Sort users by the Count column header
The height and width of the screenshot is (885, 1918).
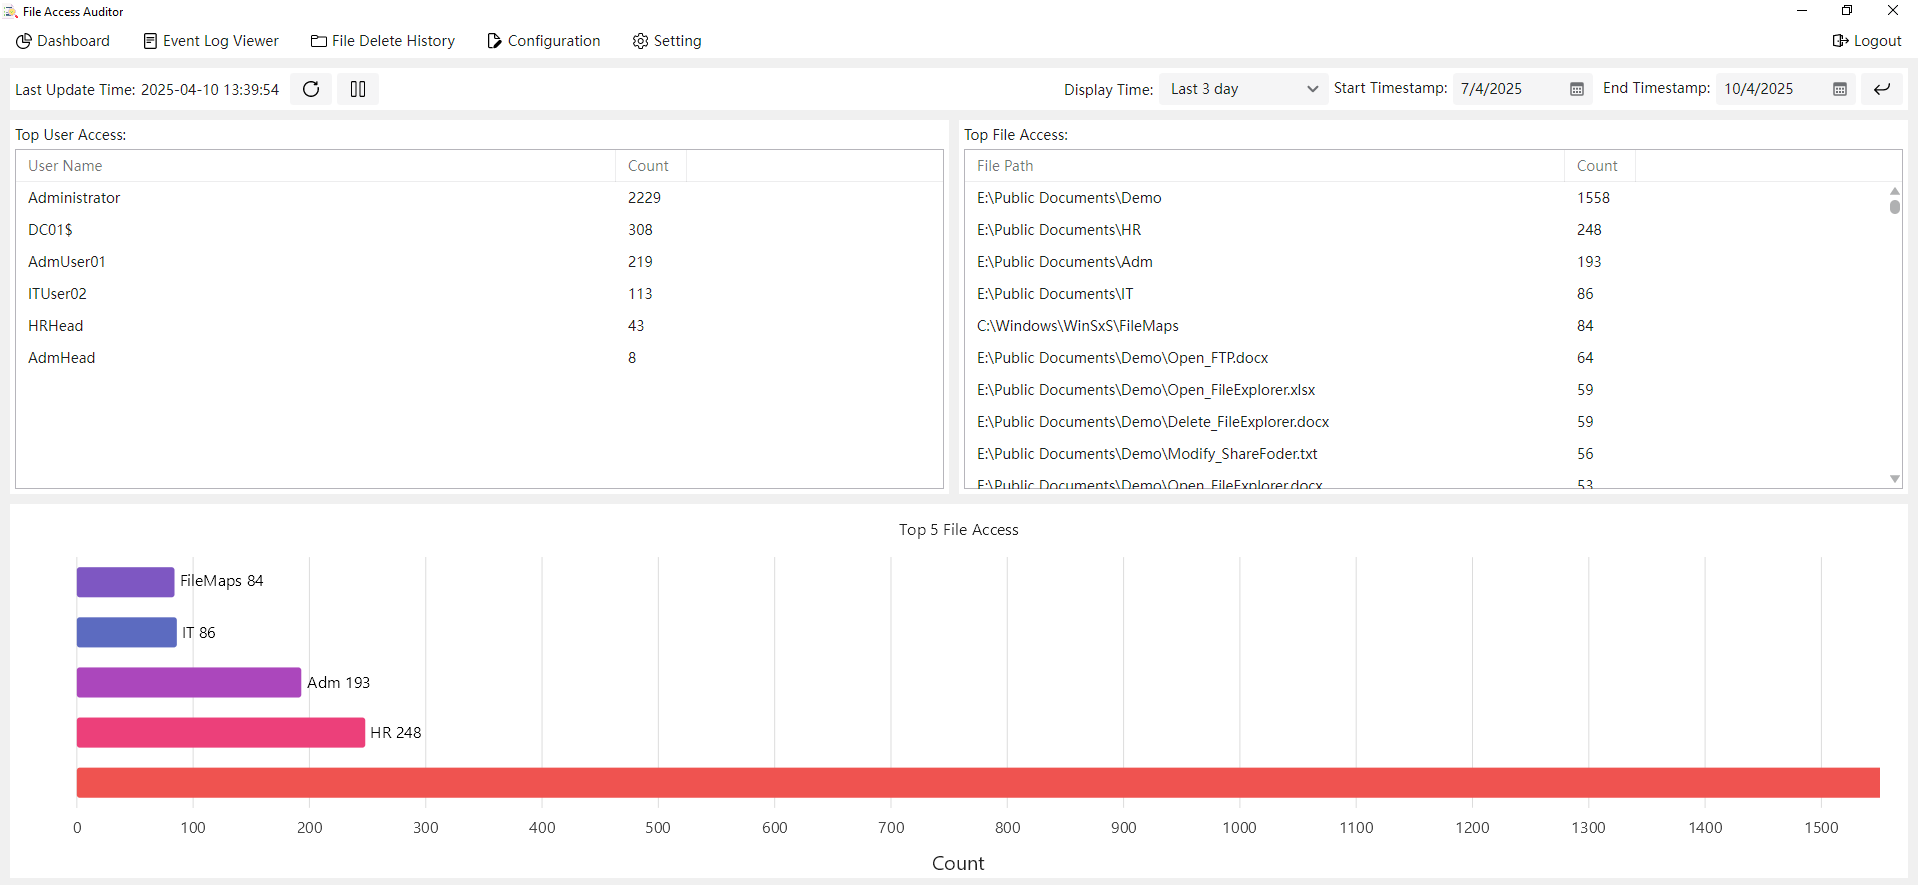[x=648, y=166]
